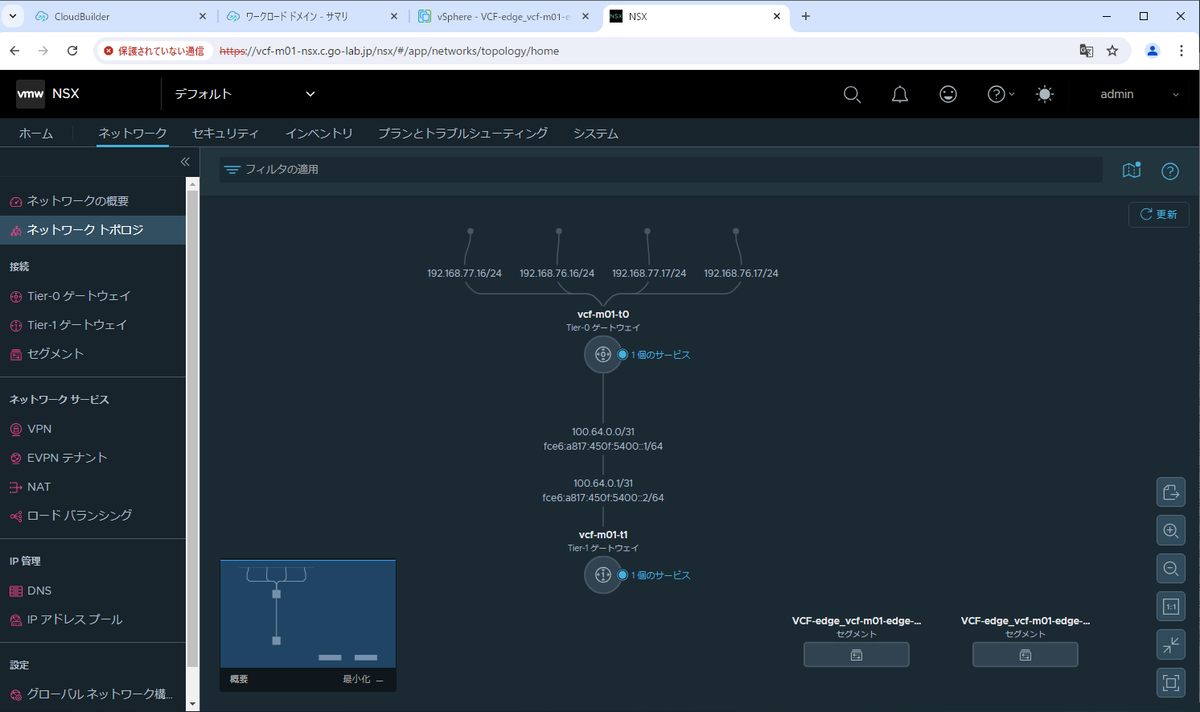
Task: Click the 更新 refresh button
Action: [1158, 214]
